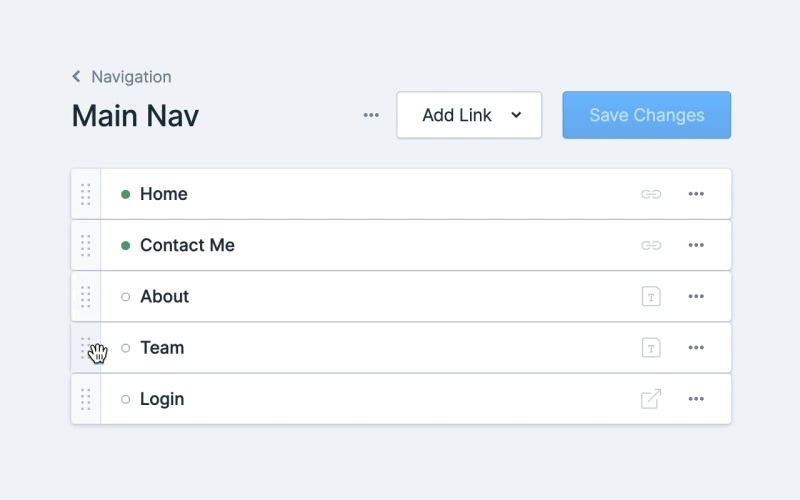Viewport: 800px width, 500px height.
Task: Click the page type icon on About row
Action: (x=651, y=296)
